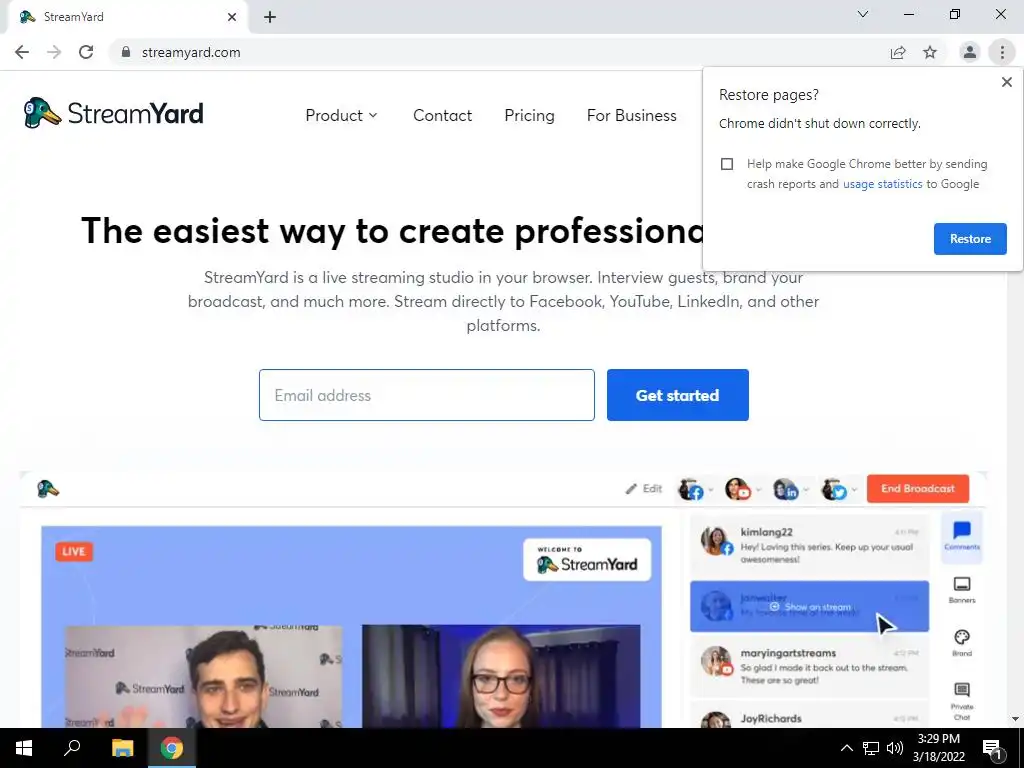The width and height of the screenshot is (1024, 768).
Task: Close the StreamYard tab
Action: point(232,17)
